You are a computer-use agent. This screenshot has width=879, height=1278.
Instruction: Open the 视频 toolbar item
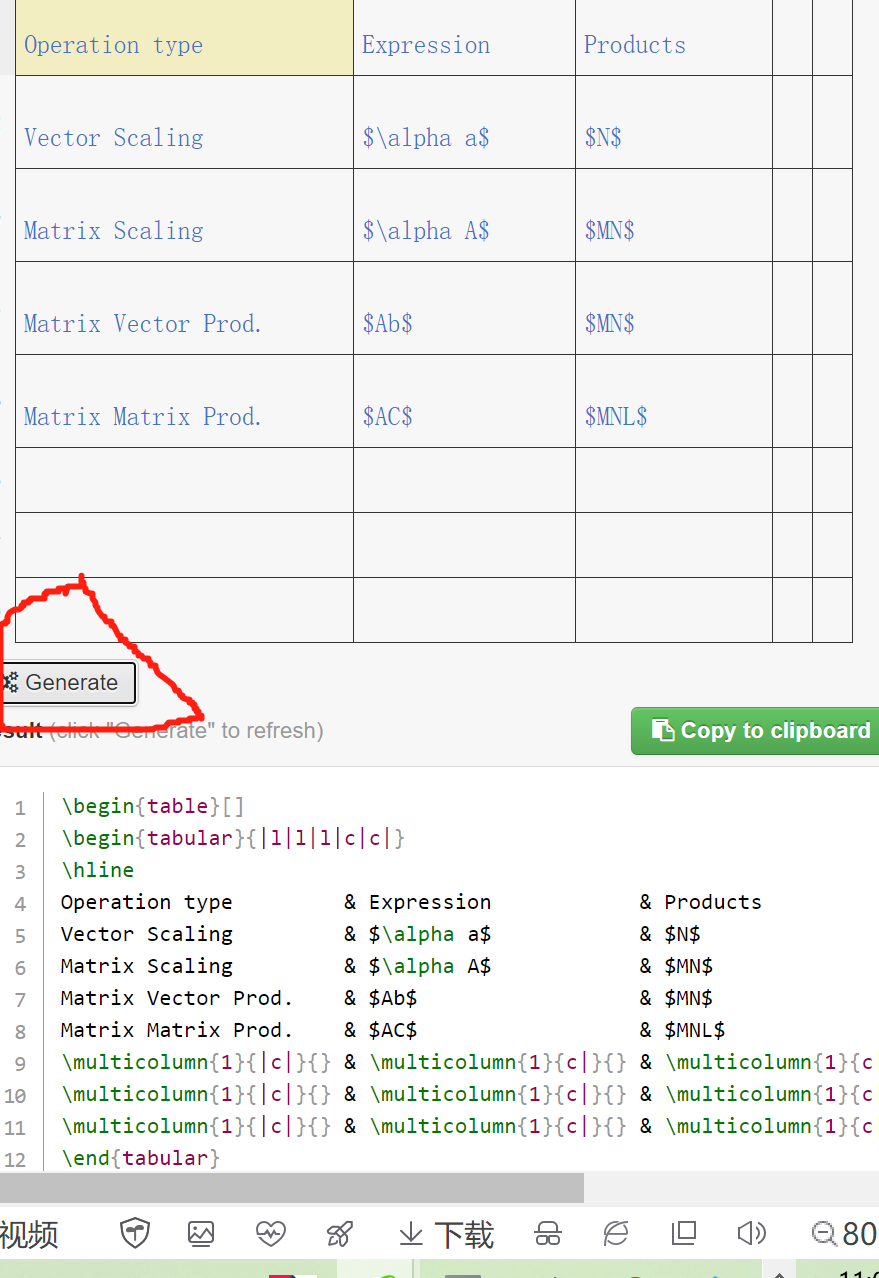pyautogui.click(x=29, y=1234)
